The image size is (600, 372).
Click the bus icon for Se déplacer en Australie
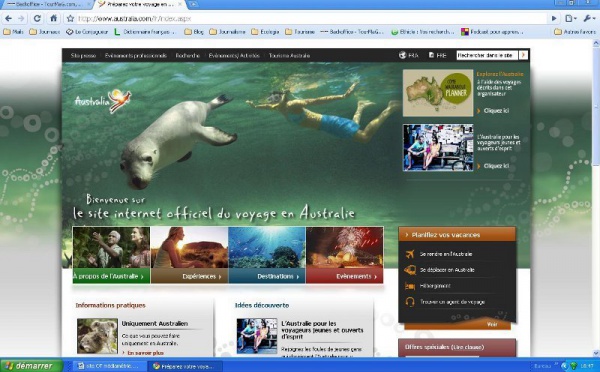tap(409, 270)
